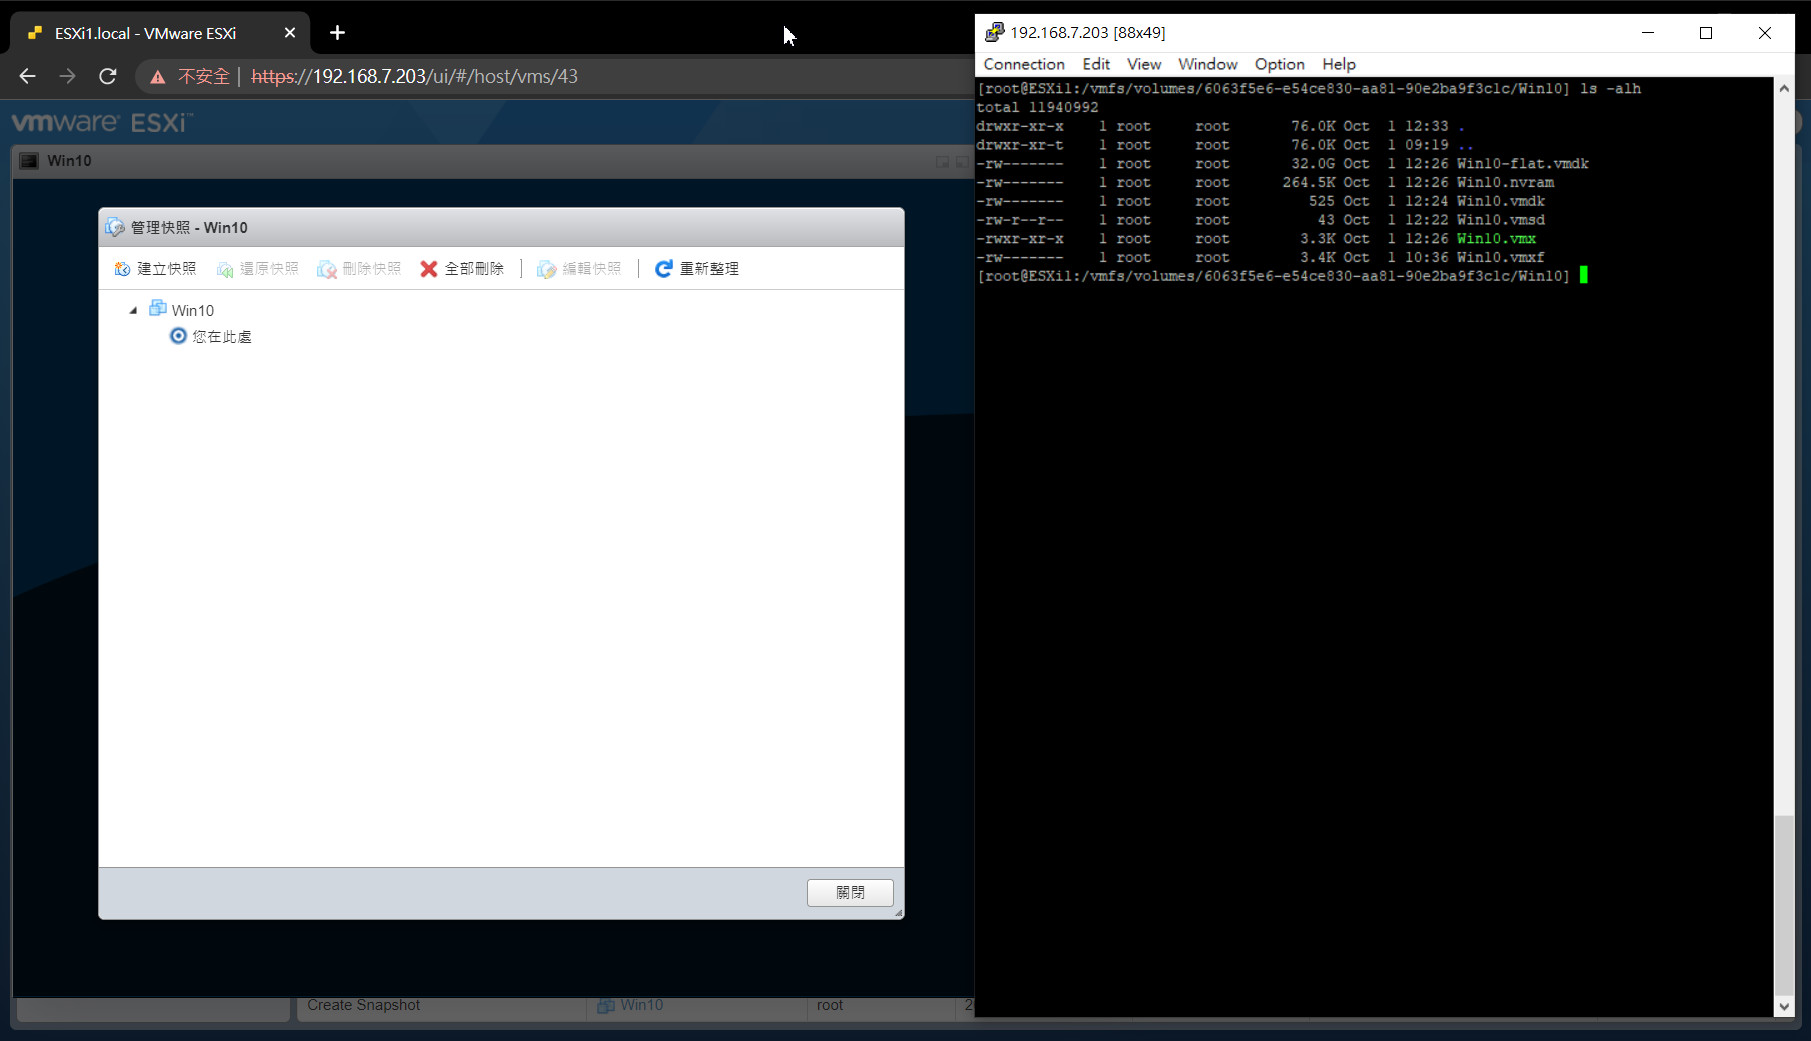
Task: Click the Edit Snapshot (編輯快照) toolbar button
Action: 579,269
